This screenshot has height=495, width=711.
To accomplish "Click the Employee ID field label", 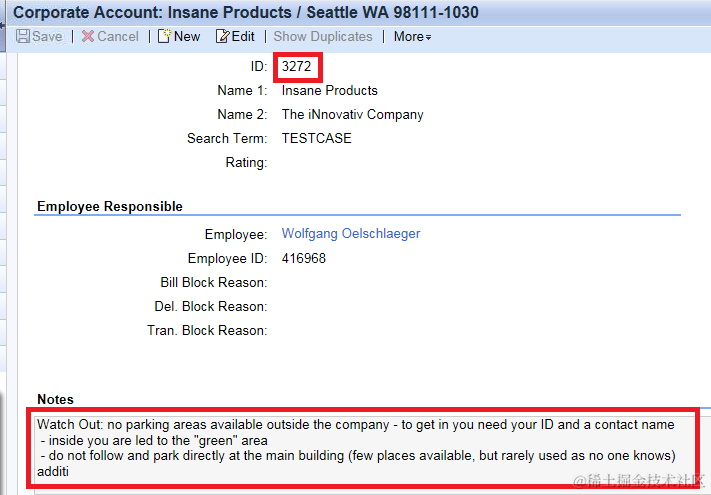I will coord(227,258).
